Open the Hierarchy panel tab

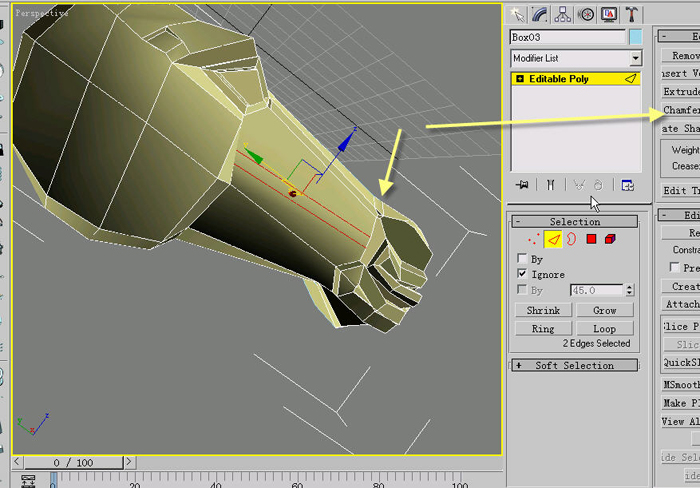point(562,15)
